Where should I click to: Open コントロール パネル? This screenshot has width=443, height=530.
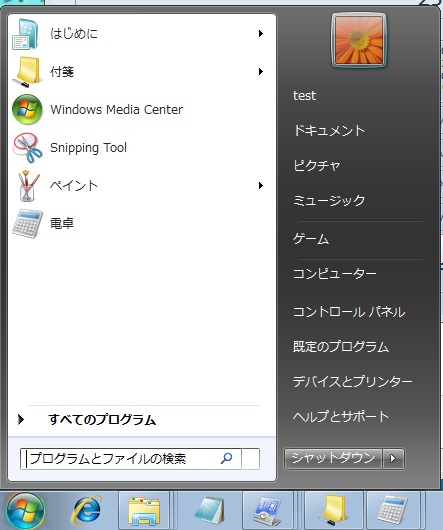point(349,312)
